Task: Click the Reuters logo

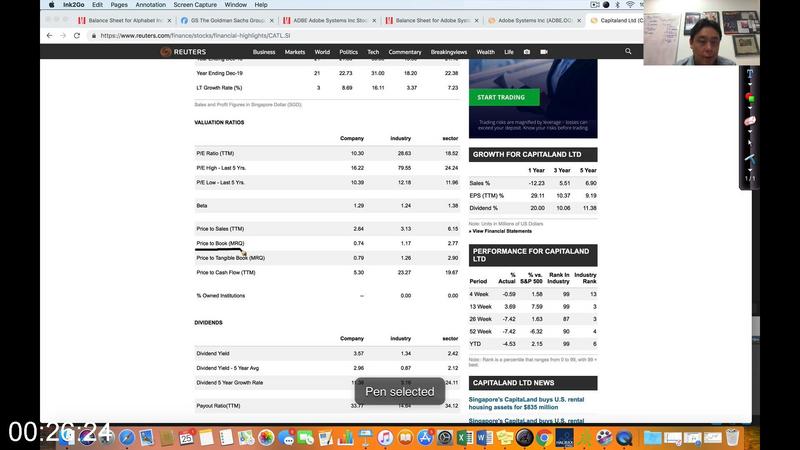Action: [x=183, y=52]
